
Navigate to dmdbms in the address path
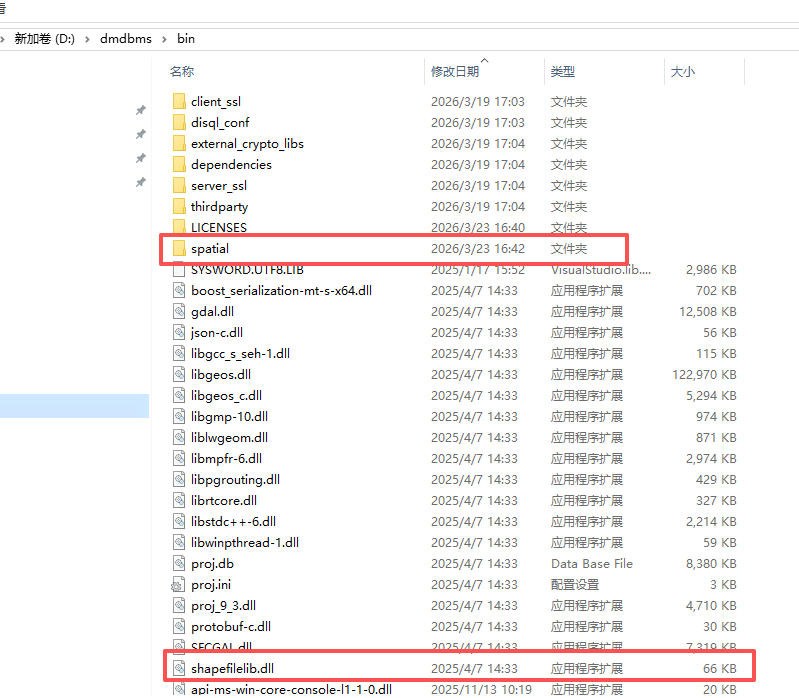coord(128,39)
